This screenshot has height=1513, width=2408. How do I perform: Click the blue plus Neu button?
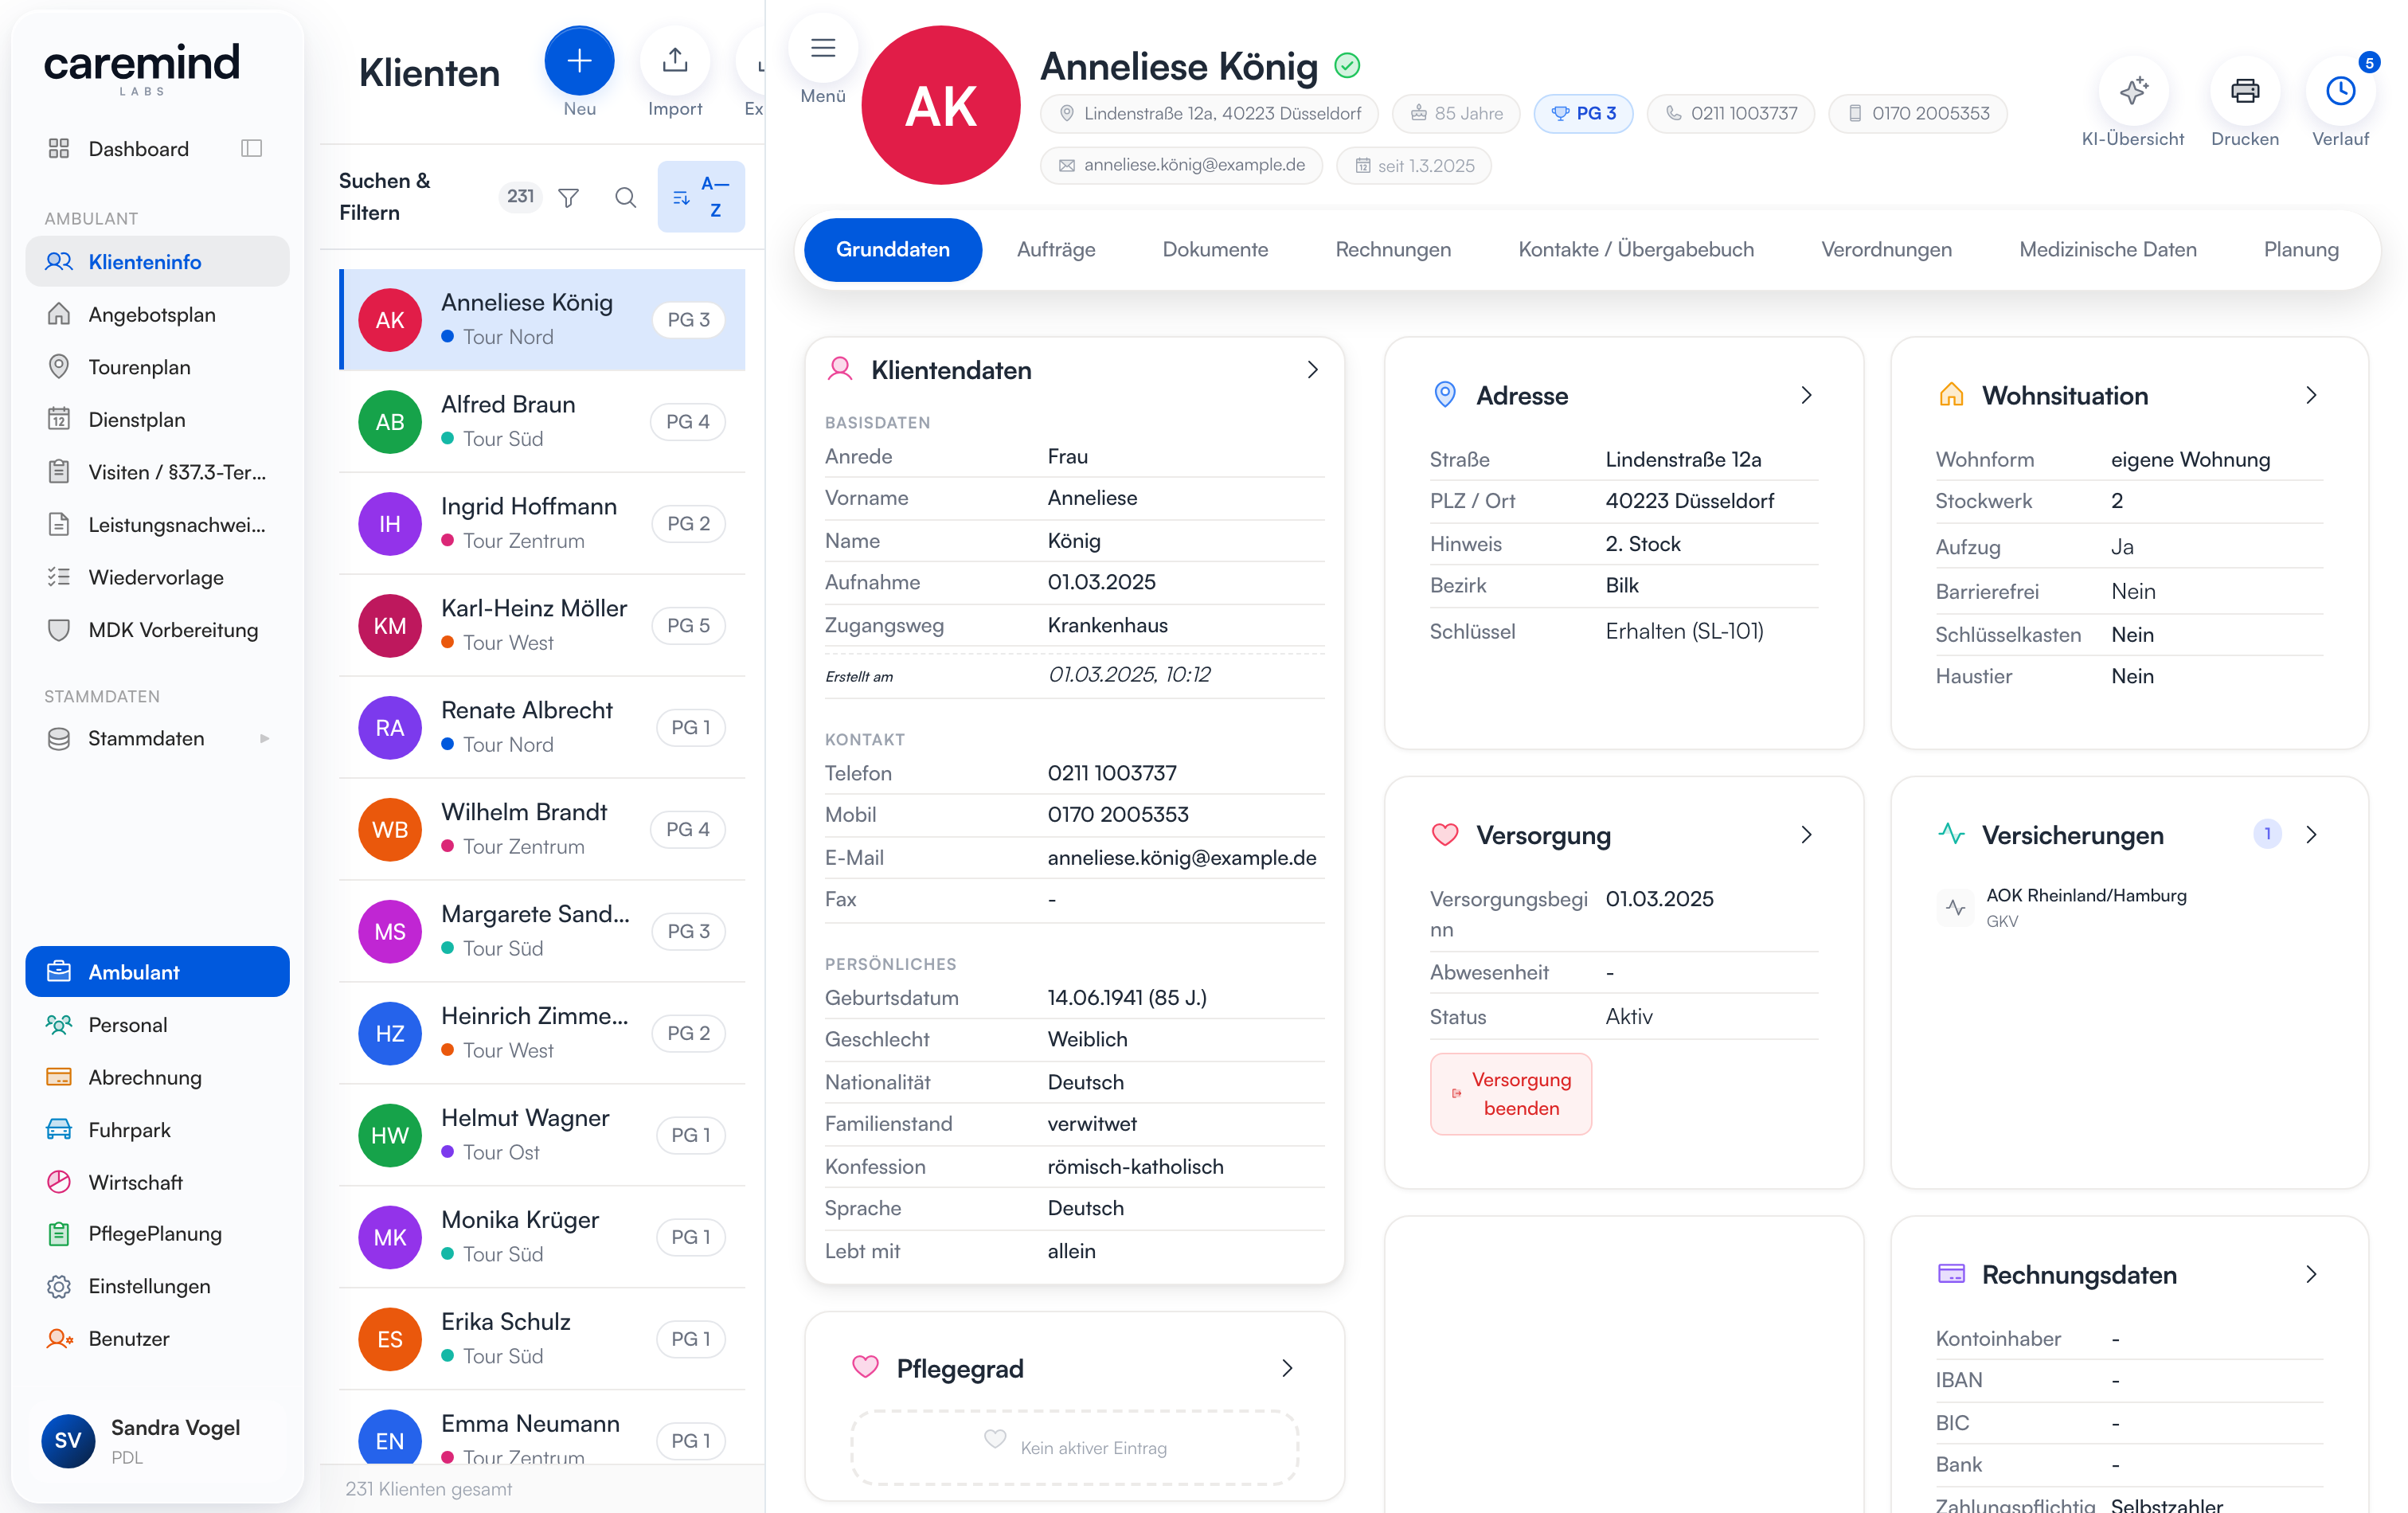tap(579, 61)
